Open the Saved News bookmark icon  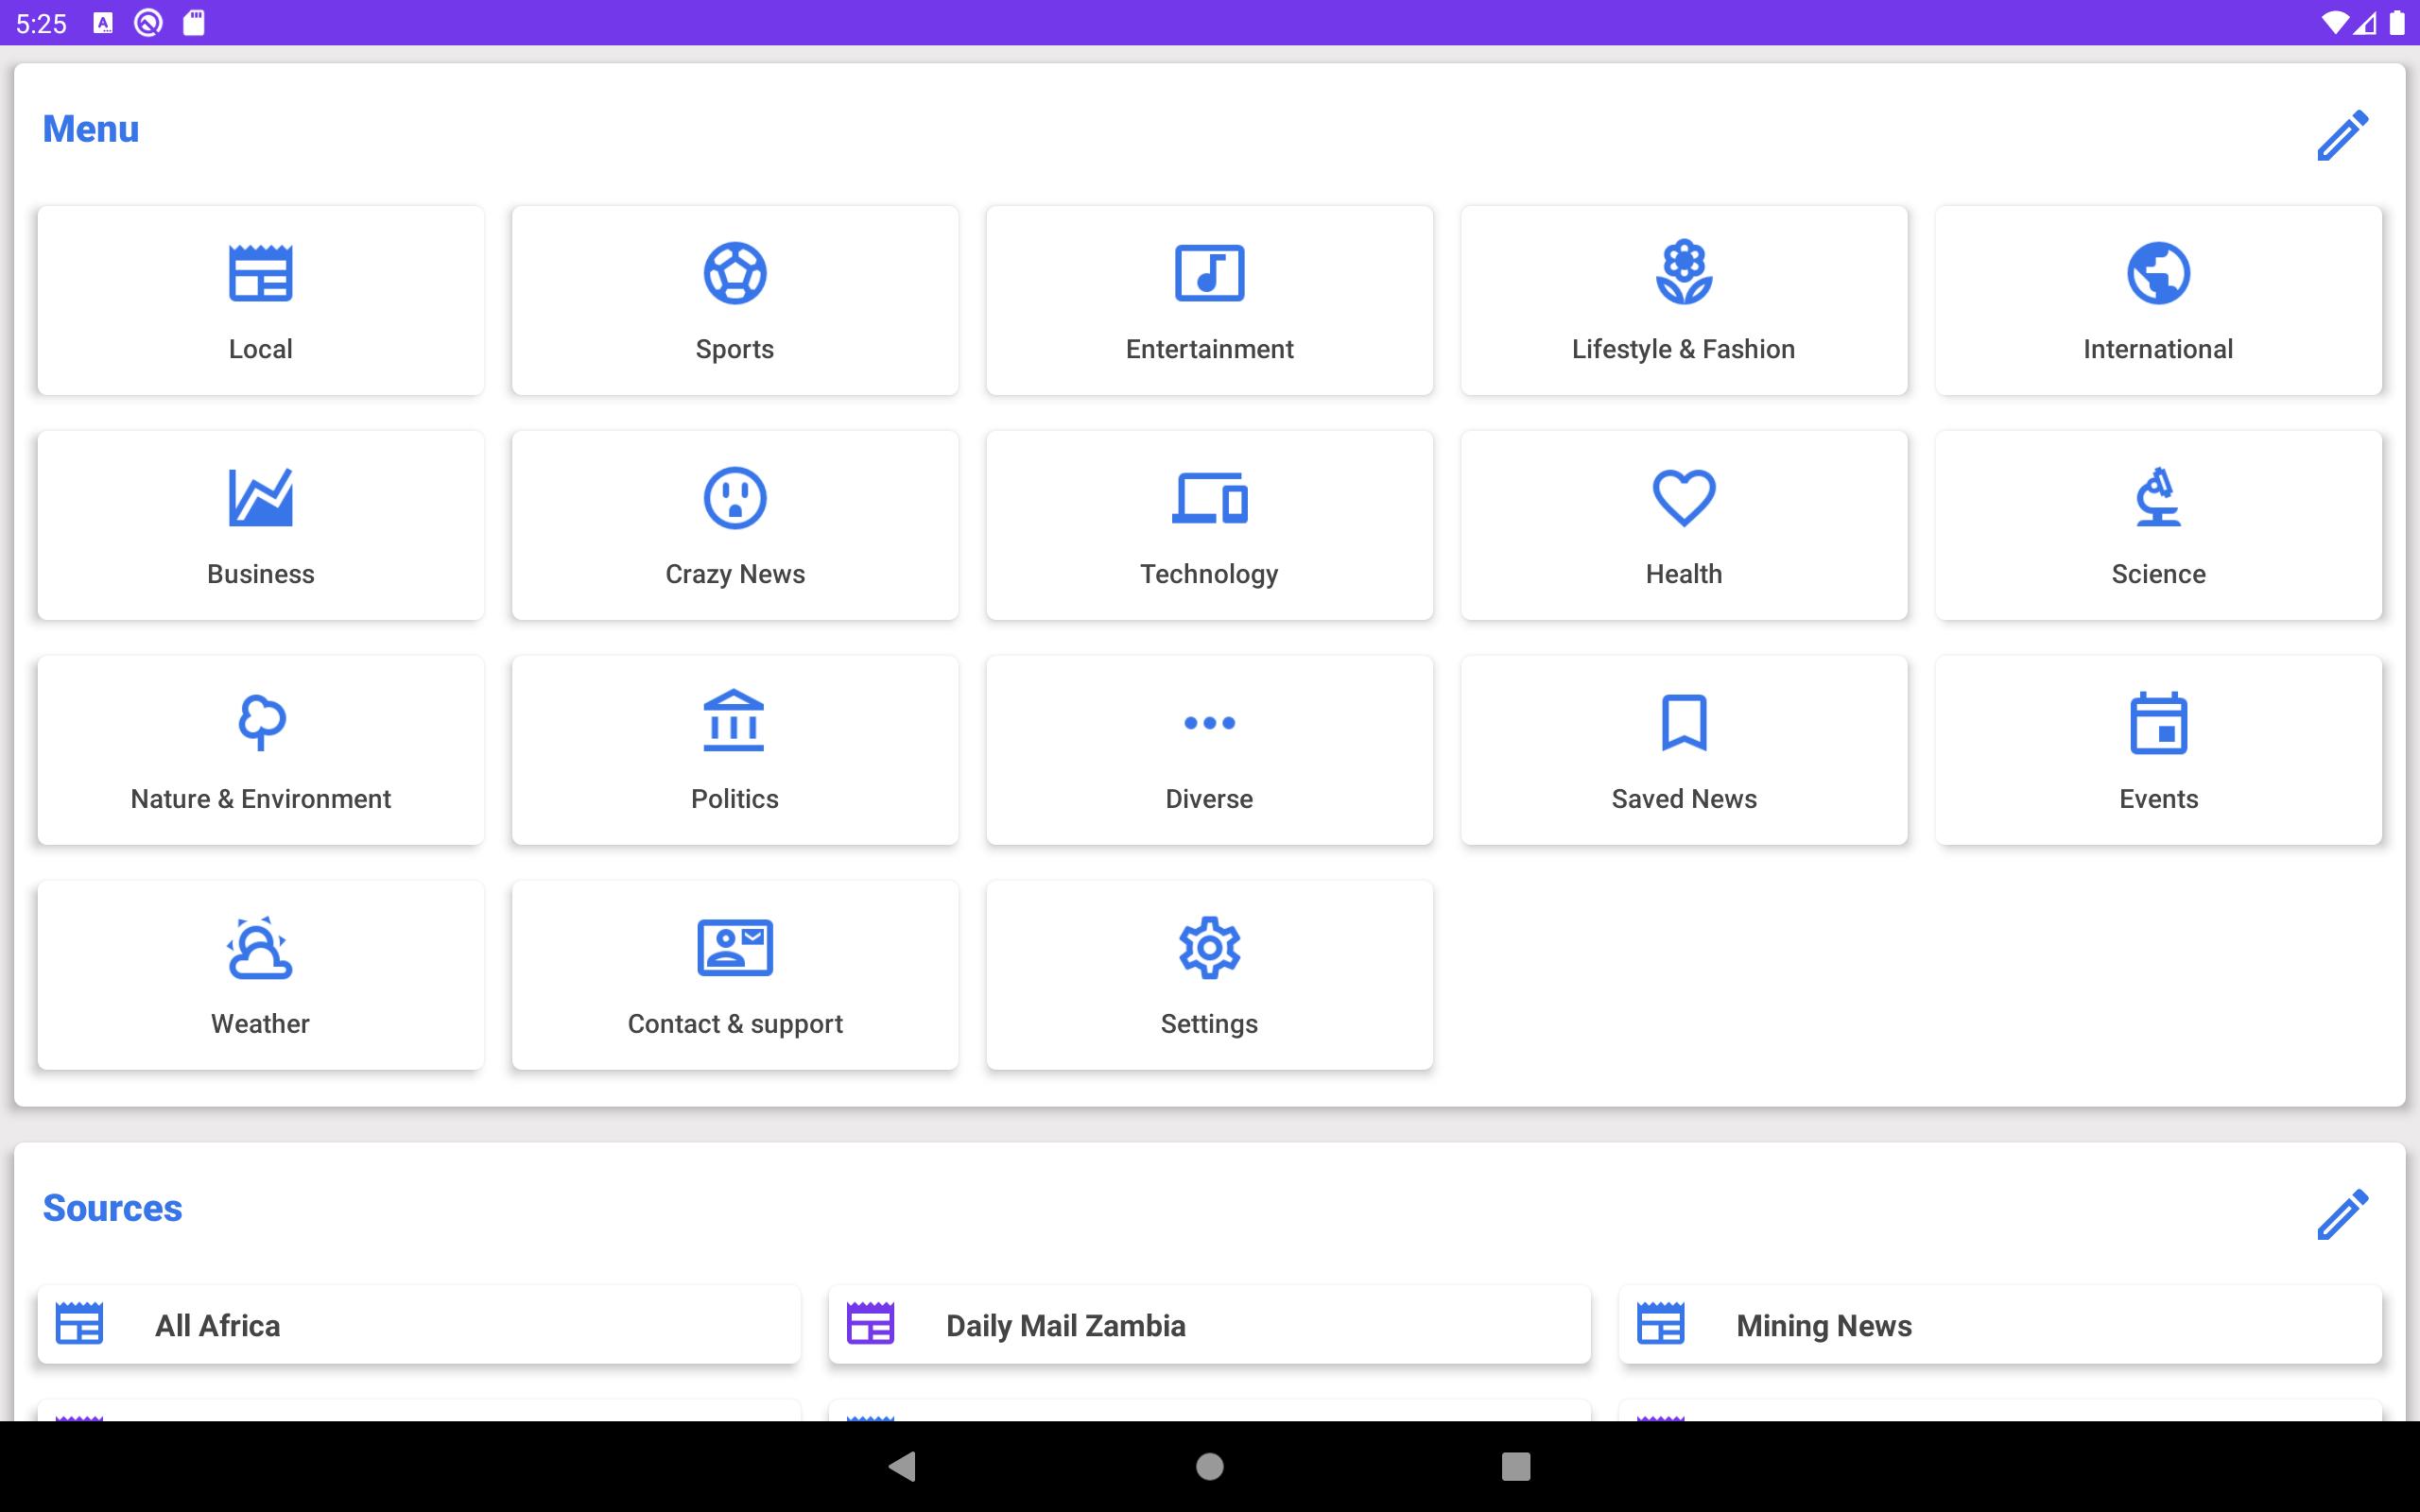tap(1684, 722)
